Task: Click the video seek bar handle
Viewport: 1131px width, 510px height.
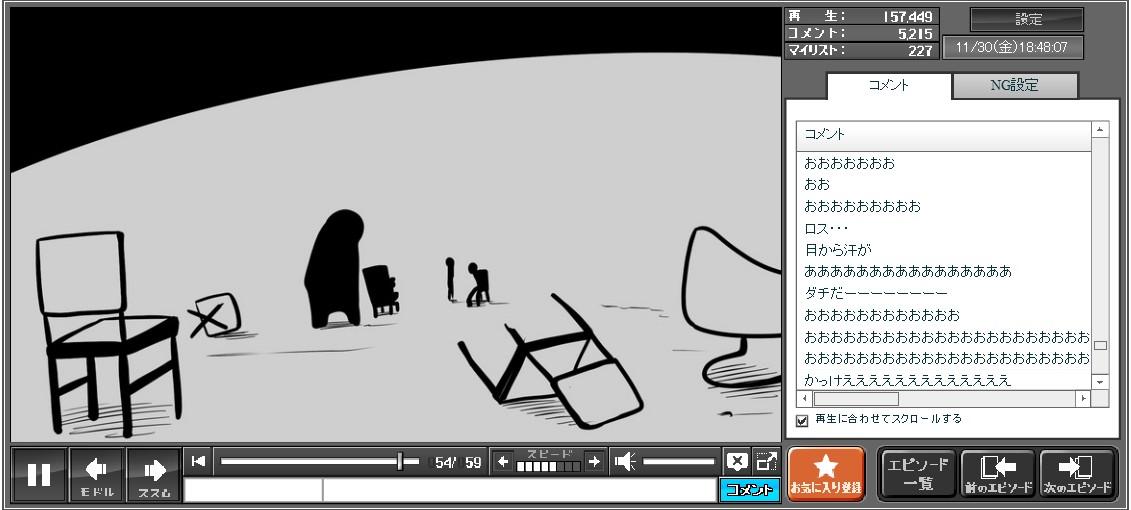Action: [400, 461]
